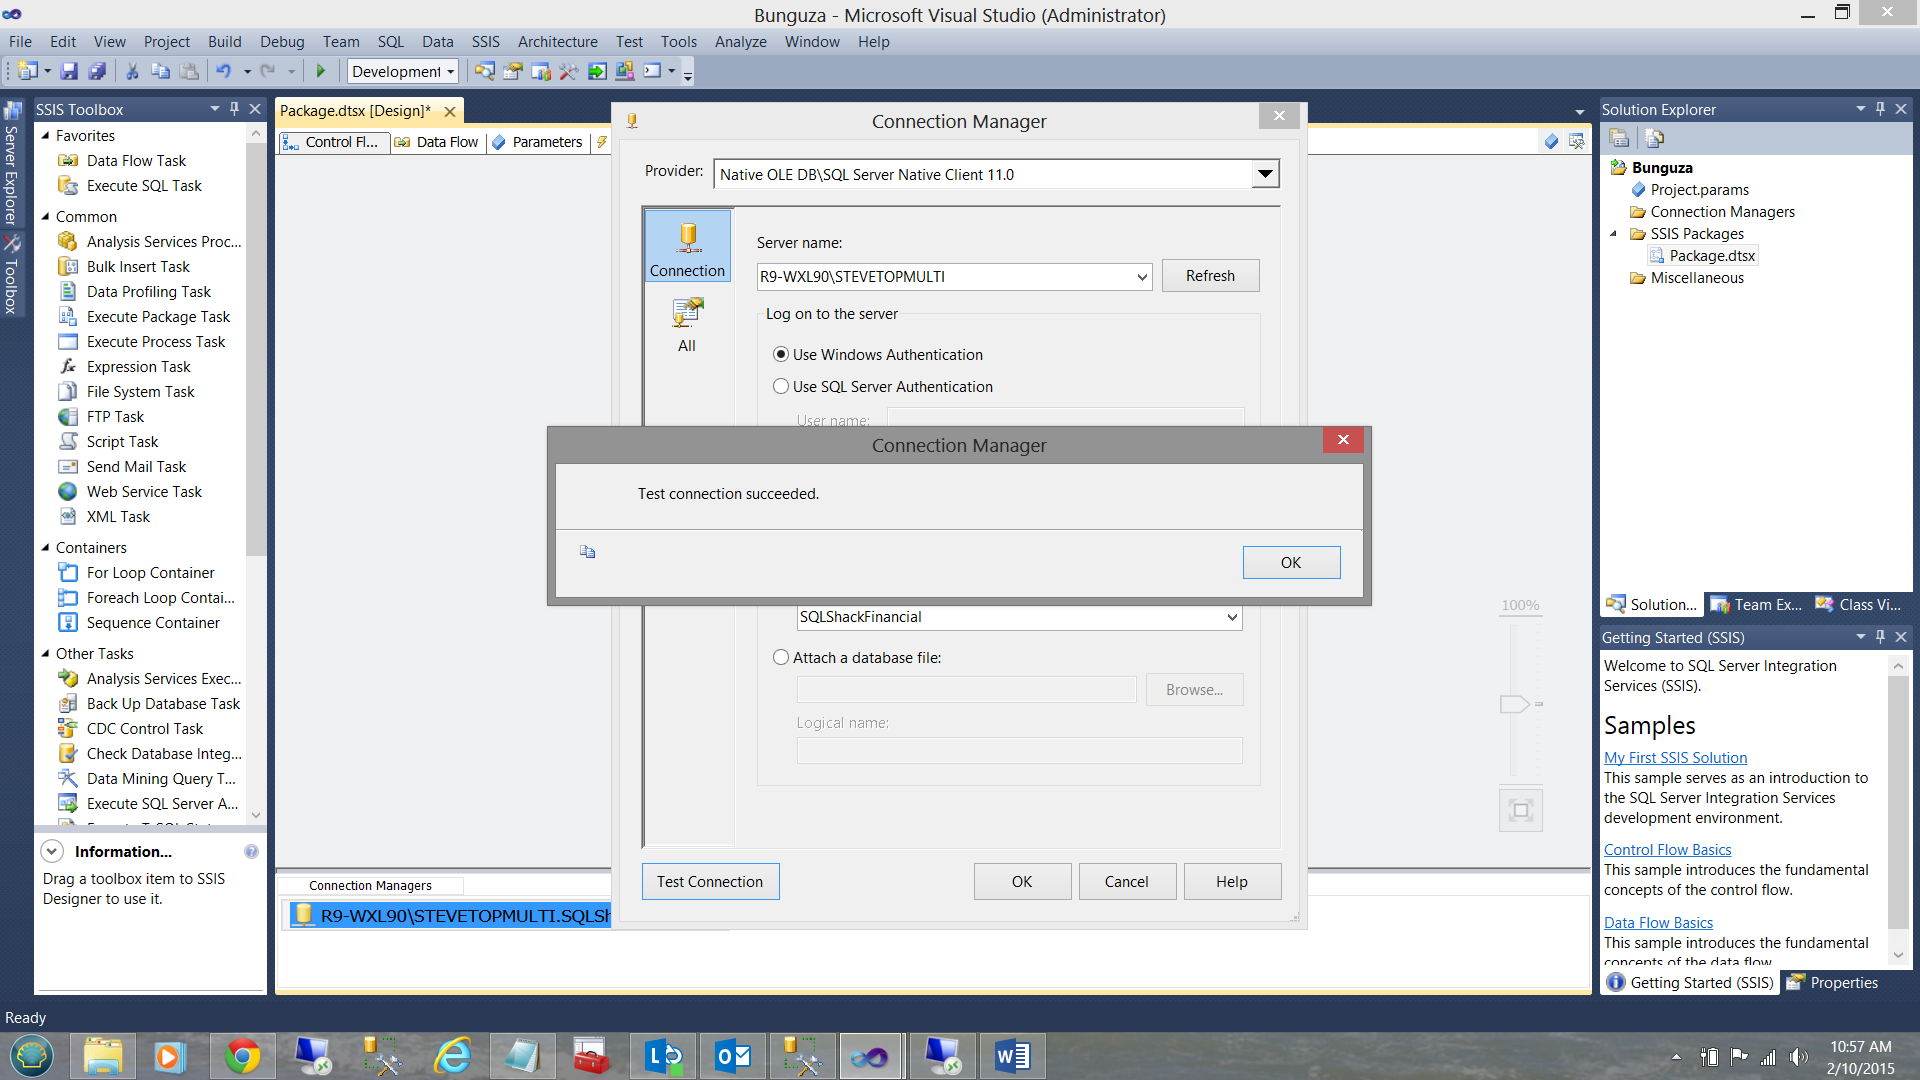The image size is (1920, 1080).
Task: Click the copy message icon in popup
Action: [x=588, y=552]
